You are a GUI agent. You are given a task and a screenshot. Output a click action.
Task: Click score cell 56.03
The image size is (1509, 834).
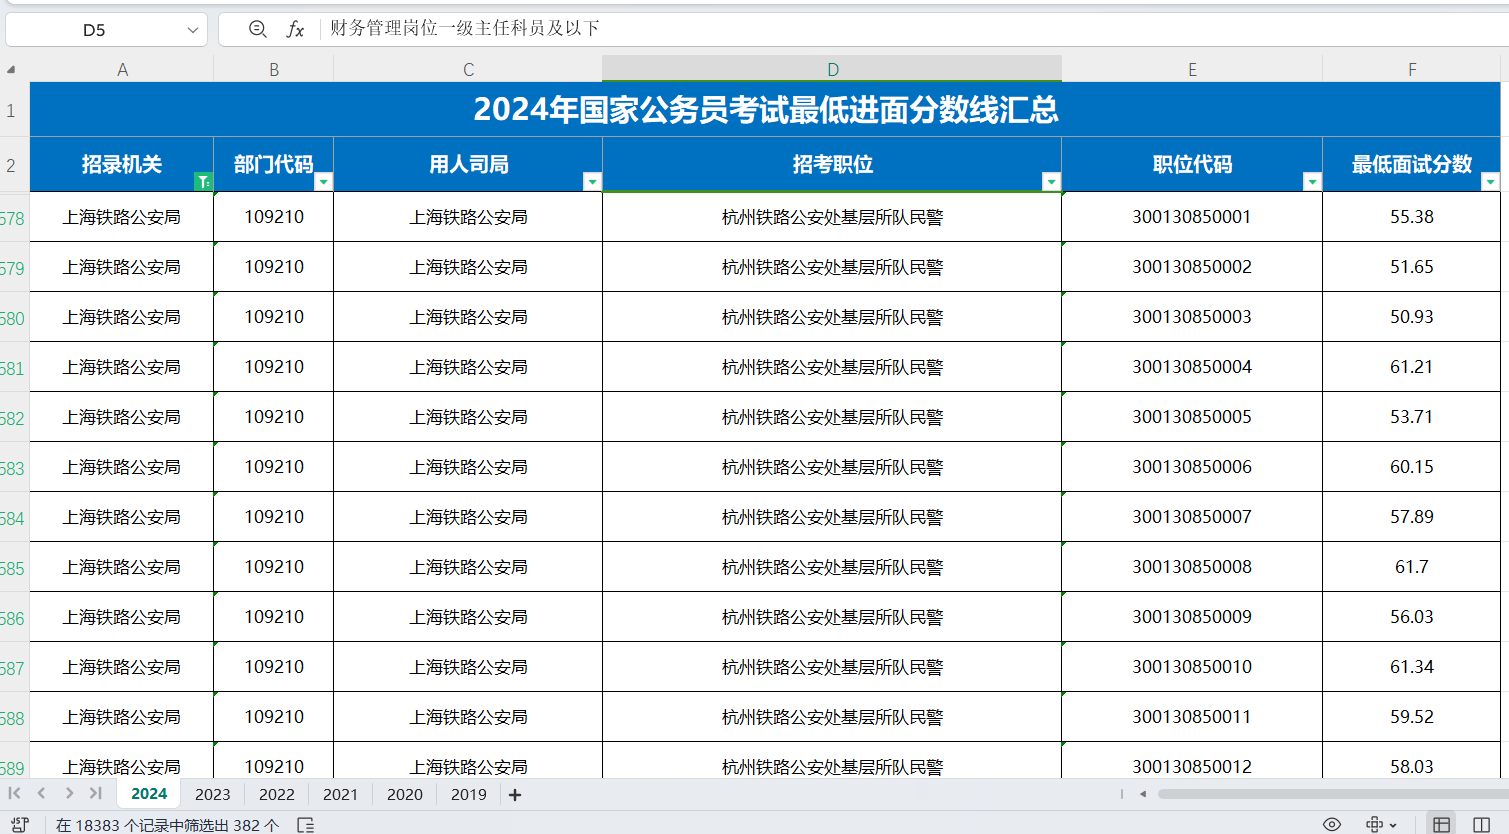pyautogui.click(x=1411, y=617)
